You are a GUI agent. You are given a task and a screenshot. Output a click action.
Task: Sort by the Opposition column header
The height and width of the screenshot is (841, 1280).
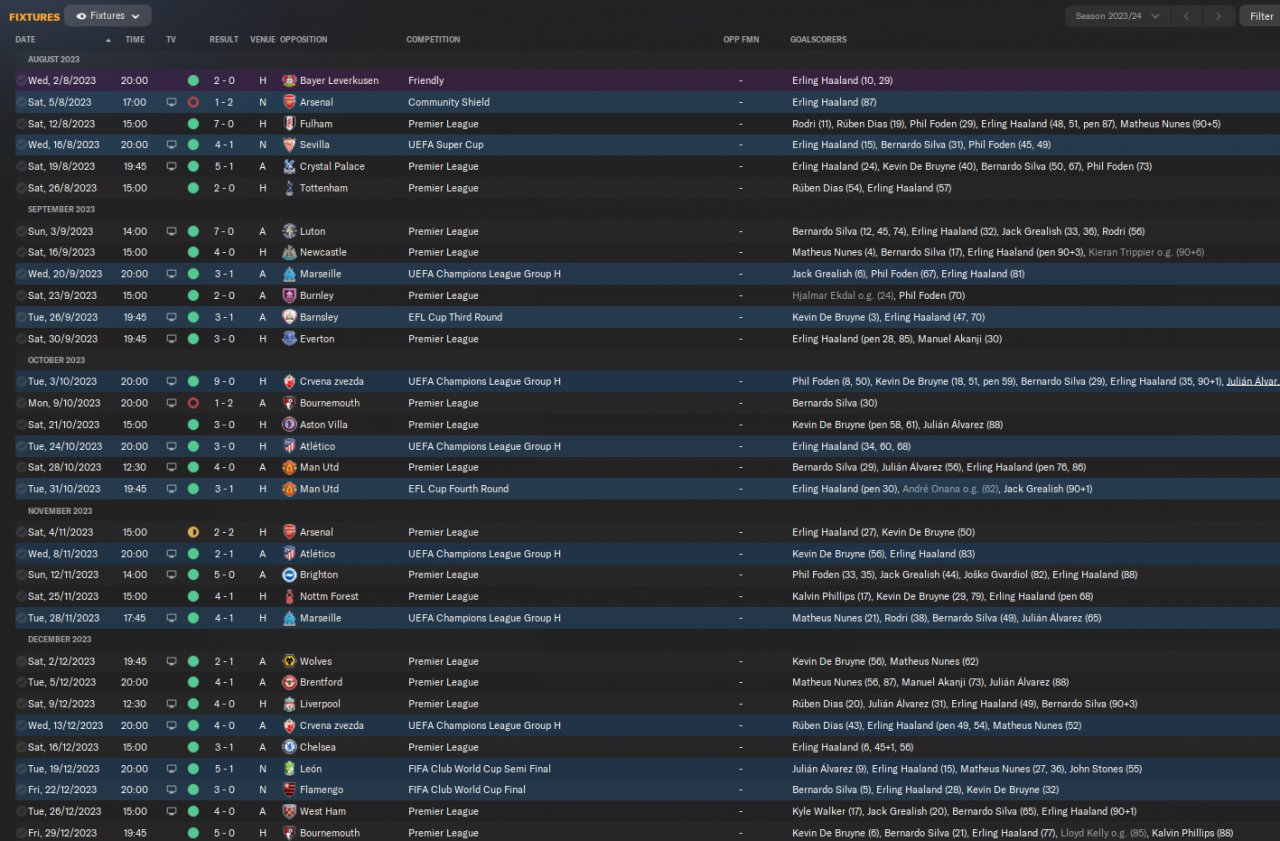click(x=304, y=40)
